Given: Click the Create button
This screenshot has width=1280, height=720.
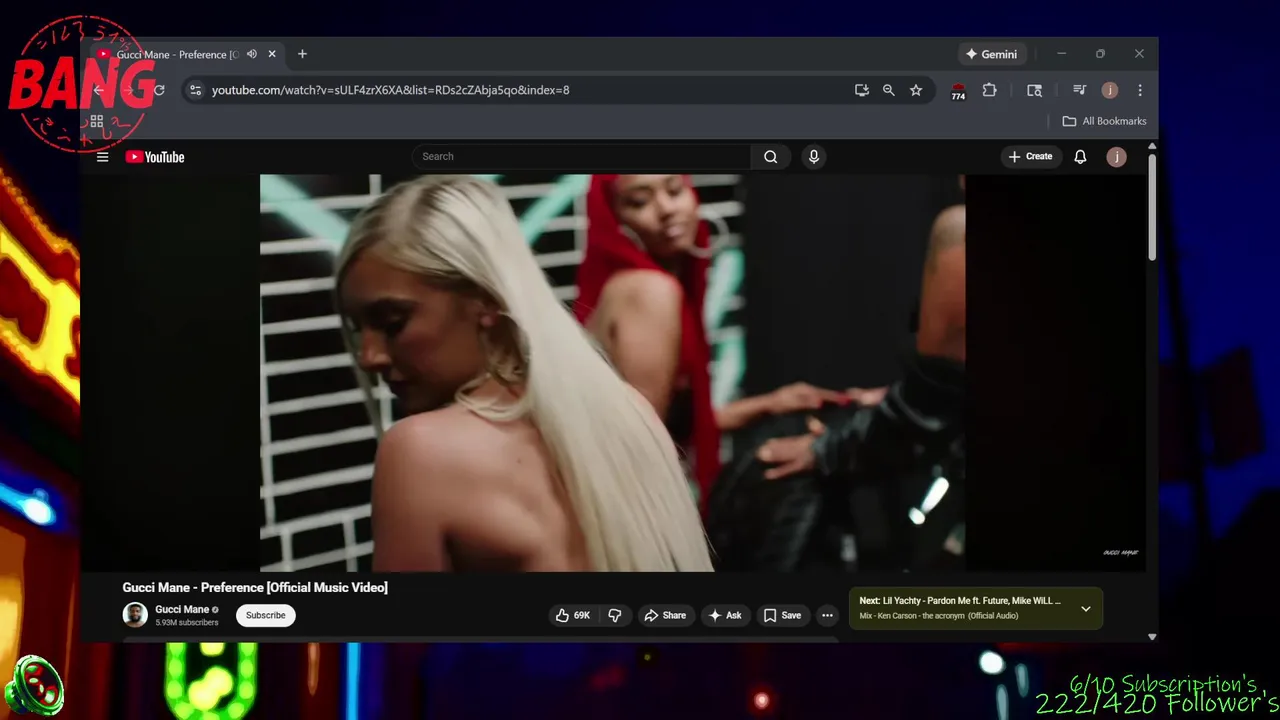Looking at the screenshot, I should [1030, 157].
